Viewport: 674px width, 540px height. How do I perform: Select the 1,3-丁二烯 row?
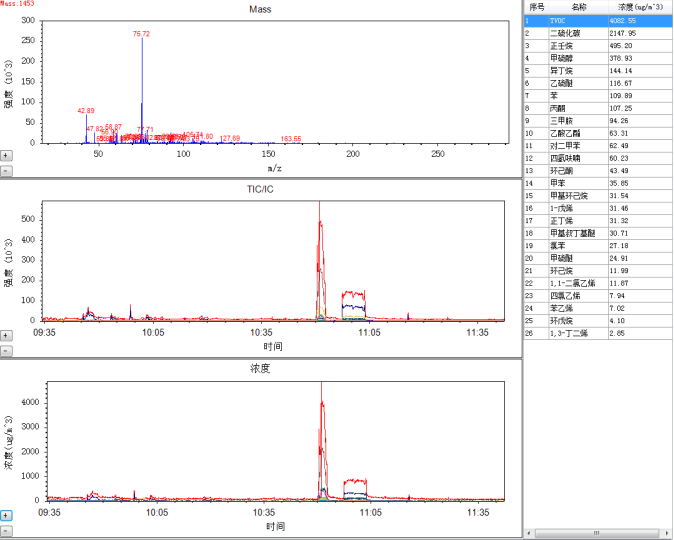[x=598, y=333]
